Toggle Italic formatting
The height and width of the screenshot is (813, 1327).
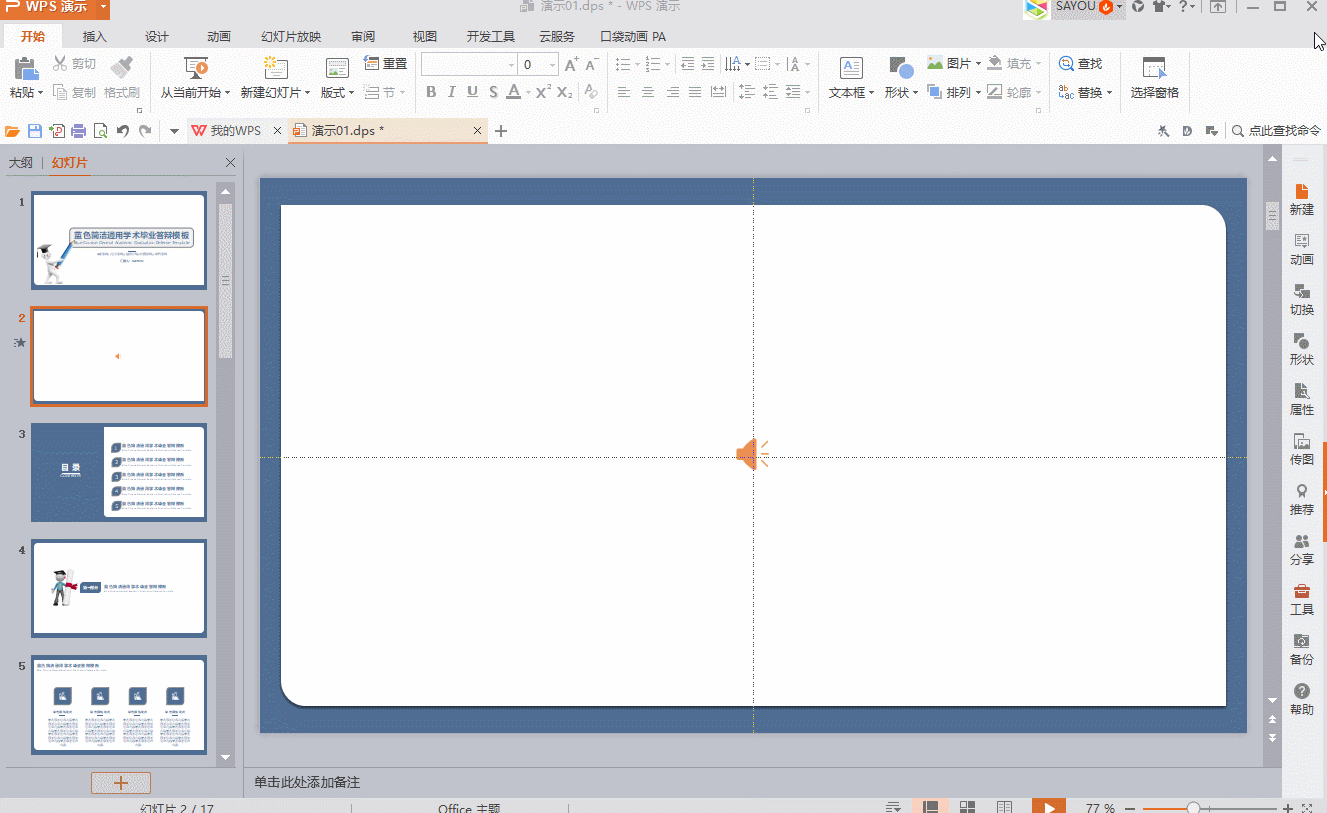451,92
